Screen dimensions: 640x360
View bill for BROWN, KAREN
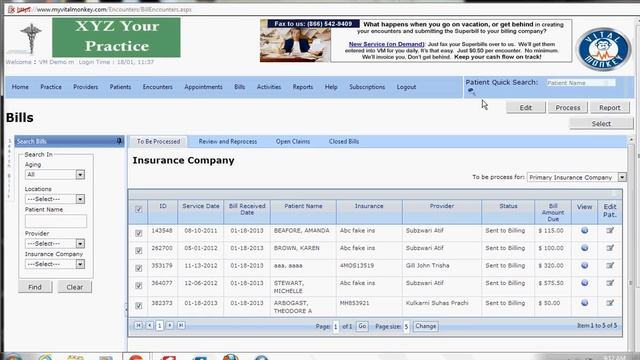tap(584, 248)
